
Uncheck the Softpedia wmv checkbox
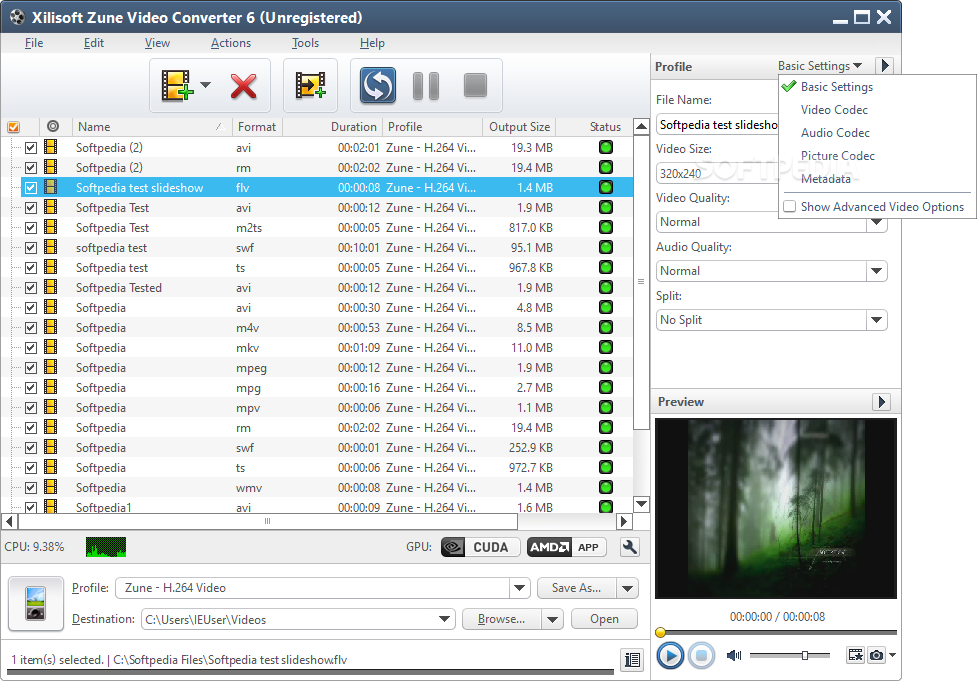31,487
